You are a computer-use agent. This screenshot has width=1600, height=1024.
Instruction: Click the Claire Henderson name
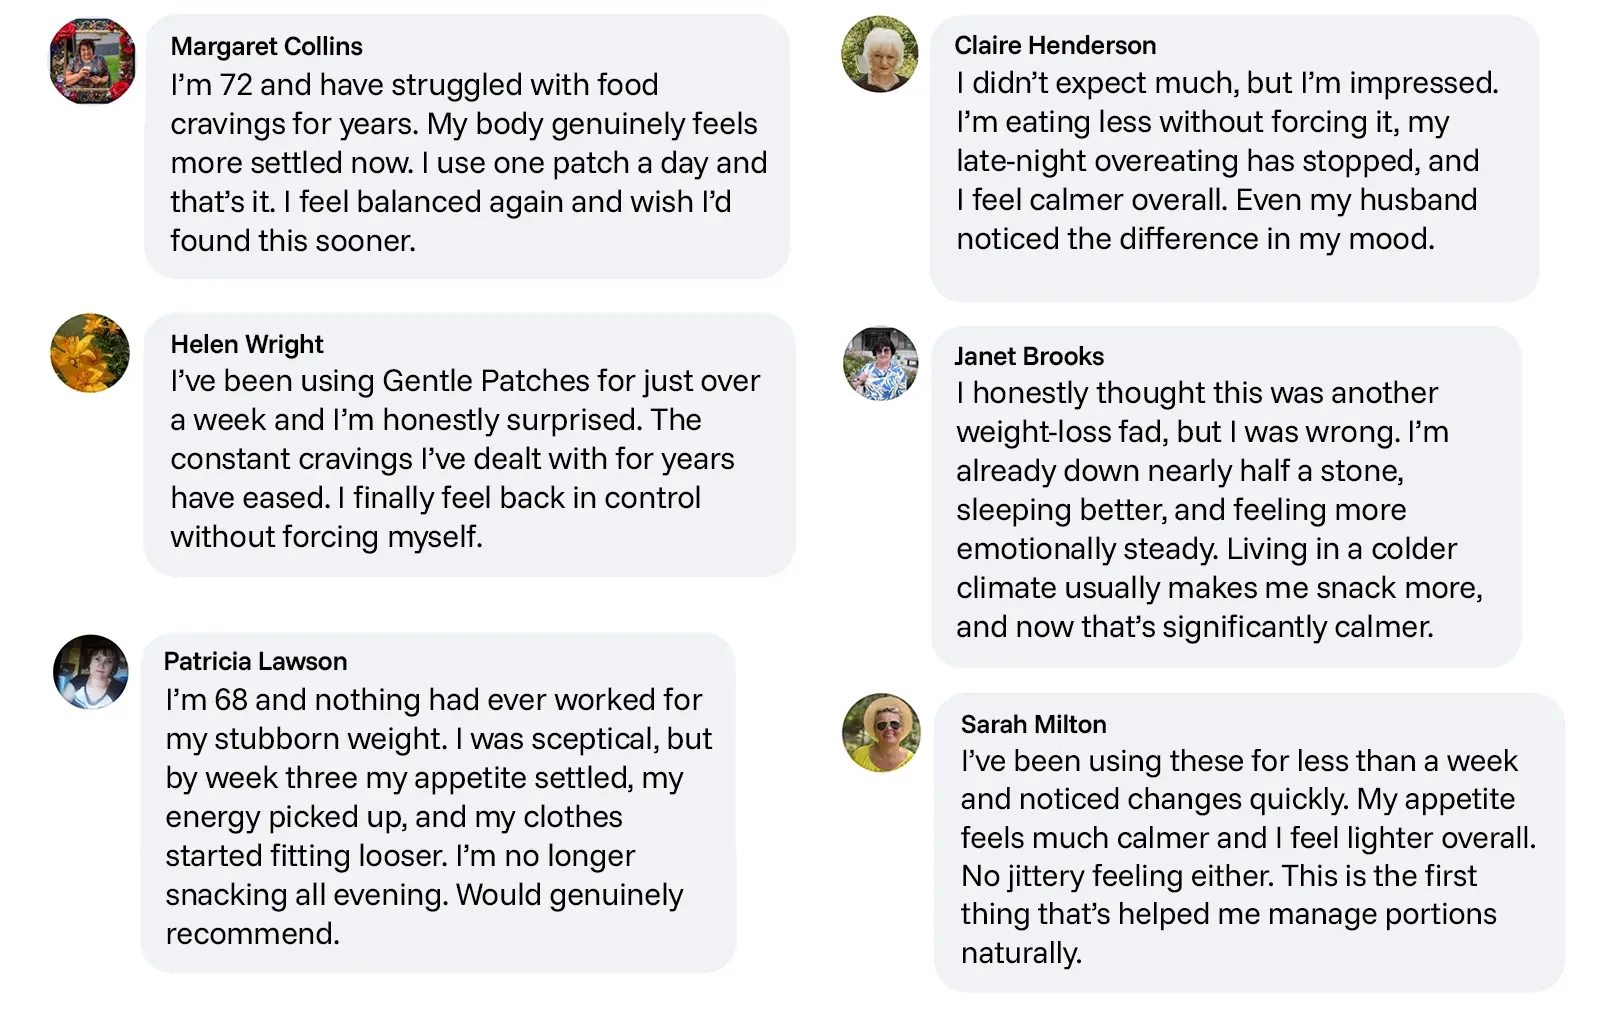[1055, 45]
